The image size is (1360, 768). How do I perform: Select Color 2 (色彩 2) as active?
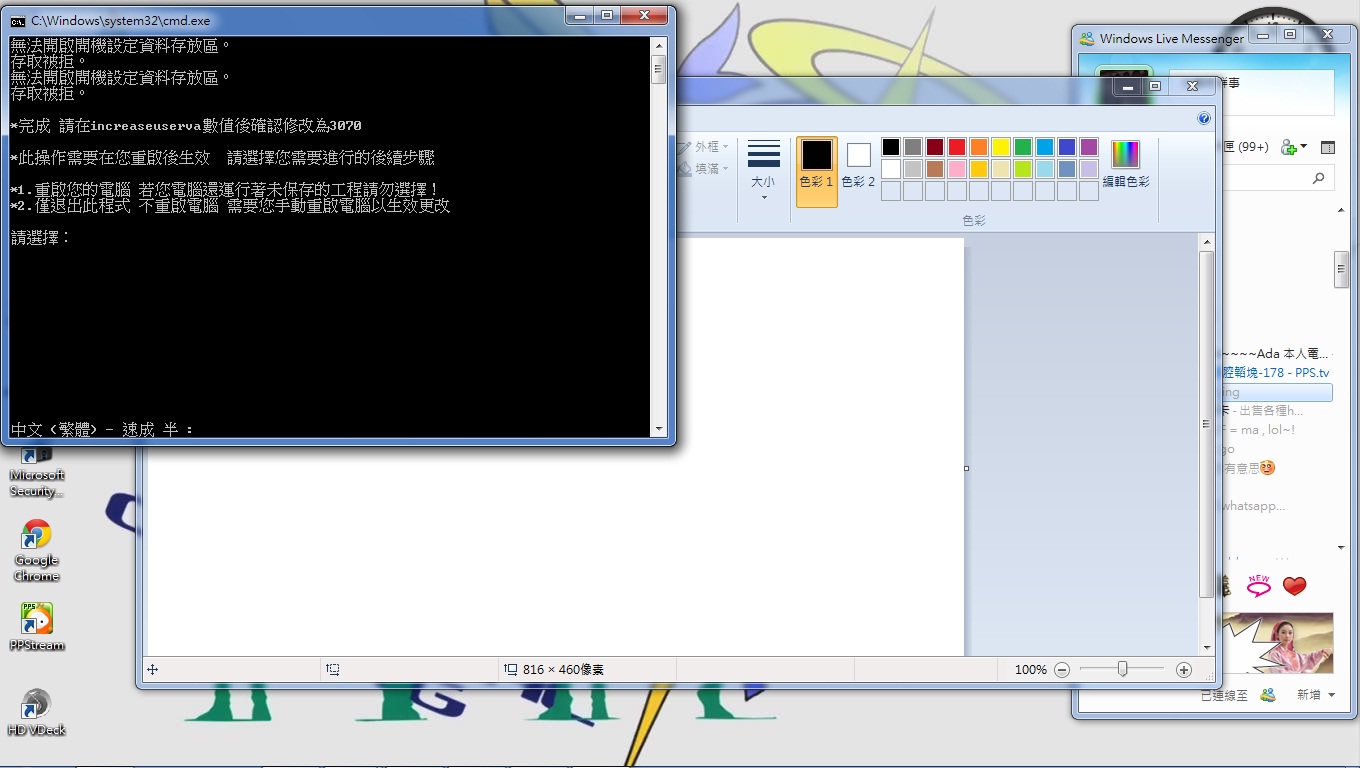tap(858, 165)
